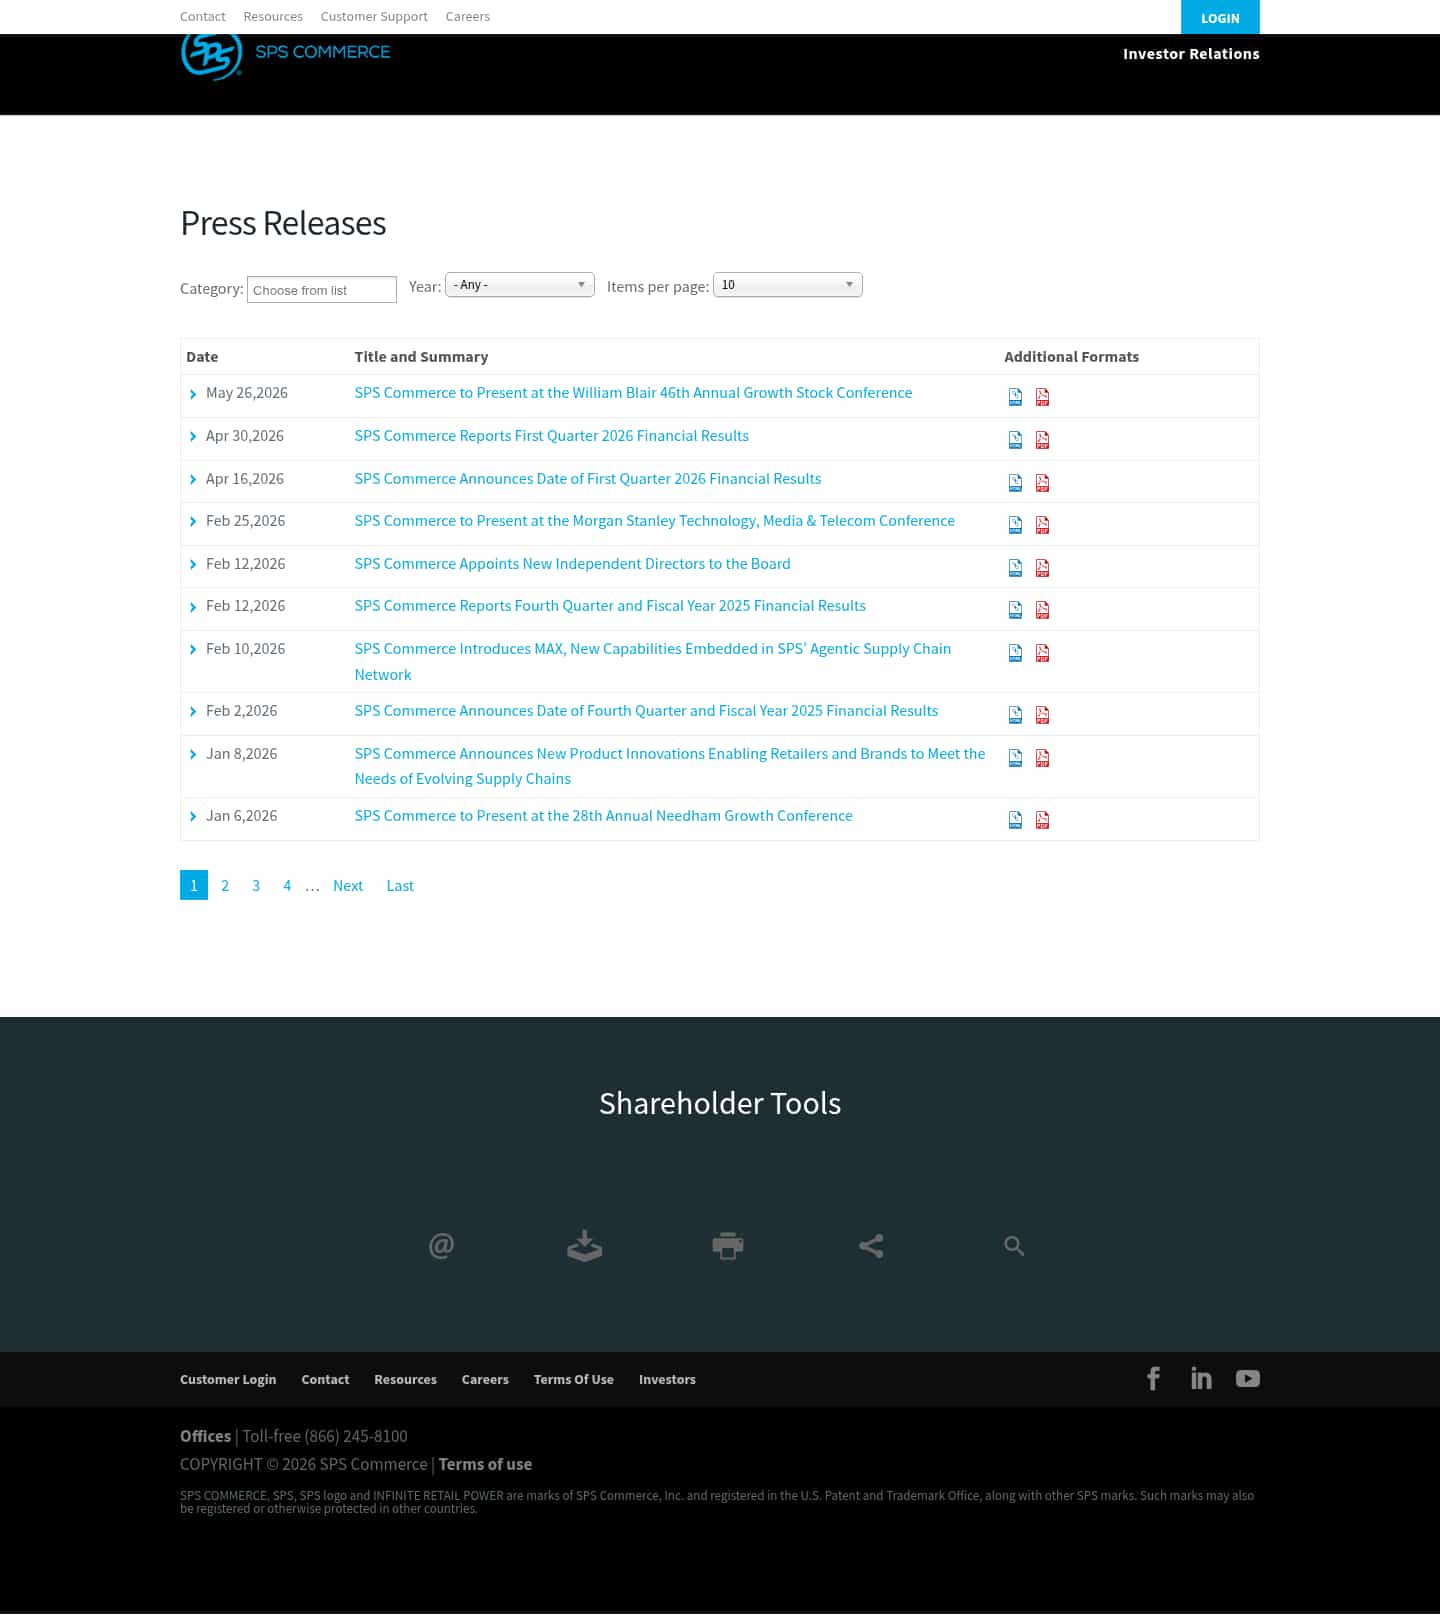
Task: Open the bold Terms of use copyright link
Action: point(485,1465)
